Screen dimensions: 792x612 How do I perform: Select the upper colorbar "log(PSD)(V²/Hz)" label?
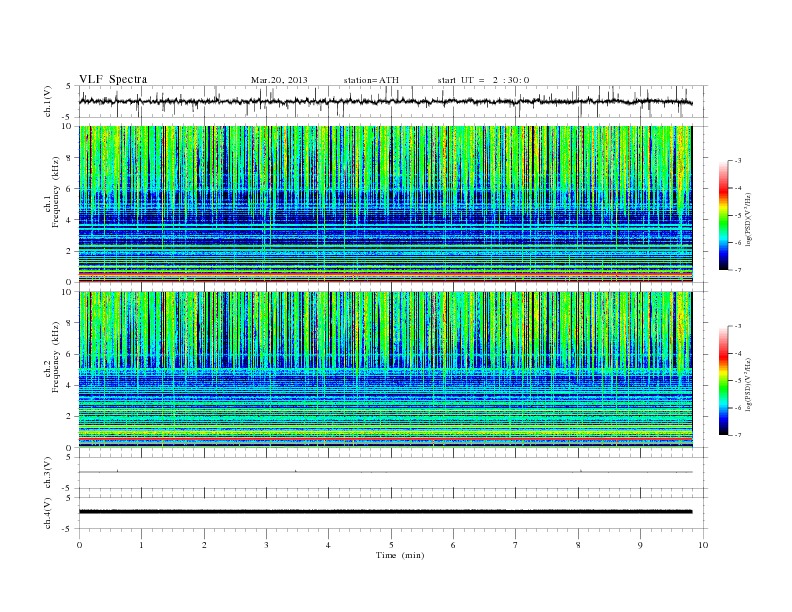(x=748, y=219)
